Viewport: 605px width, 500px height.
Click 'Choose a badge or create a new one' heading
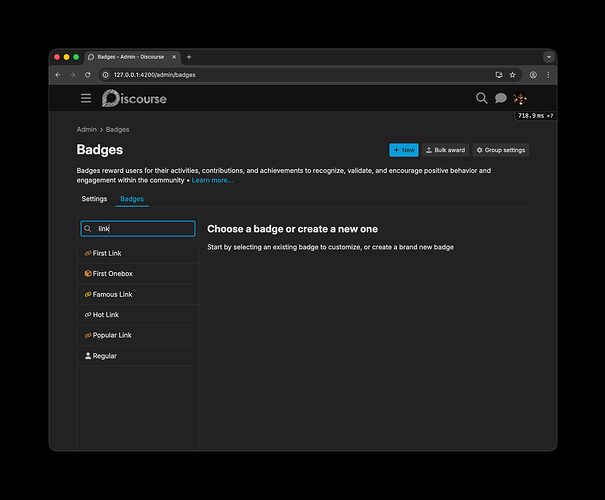[292, 229]
